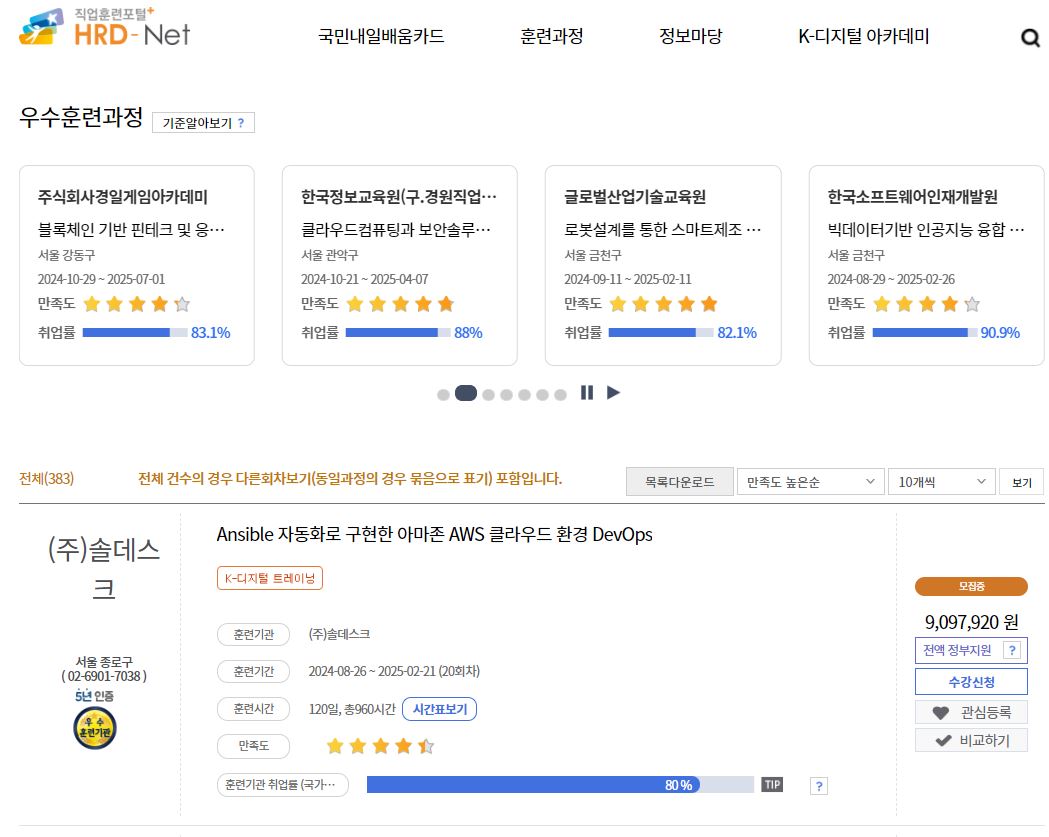This screenshot has height=837, width=1049.
Task: Go to fourth carousel page dot
Action: [x=506, y=395]
